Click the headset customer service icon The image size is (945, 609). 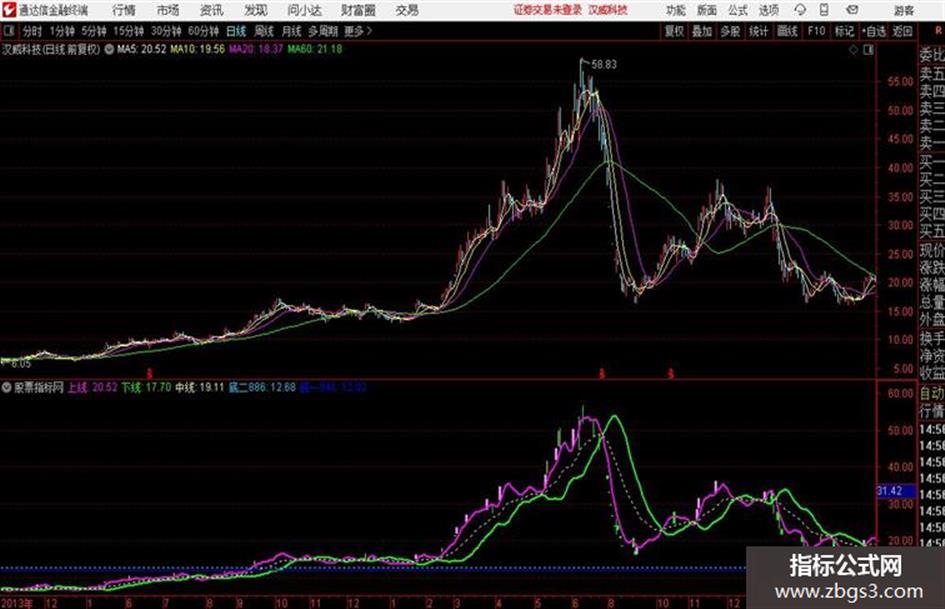800,10
